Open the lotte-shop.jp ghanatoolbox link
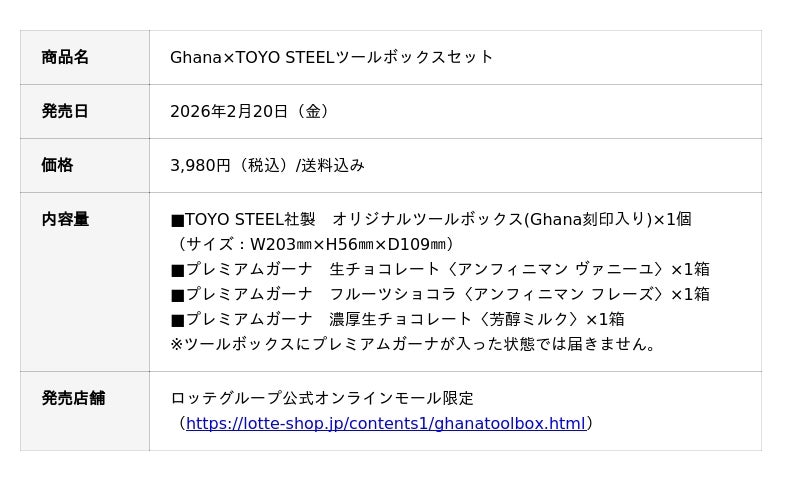The height and width of the screenshot is (481, 800). click(385, 423)
